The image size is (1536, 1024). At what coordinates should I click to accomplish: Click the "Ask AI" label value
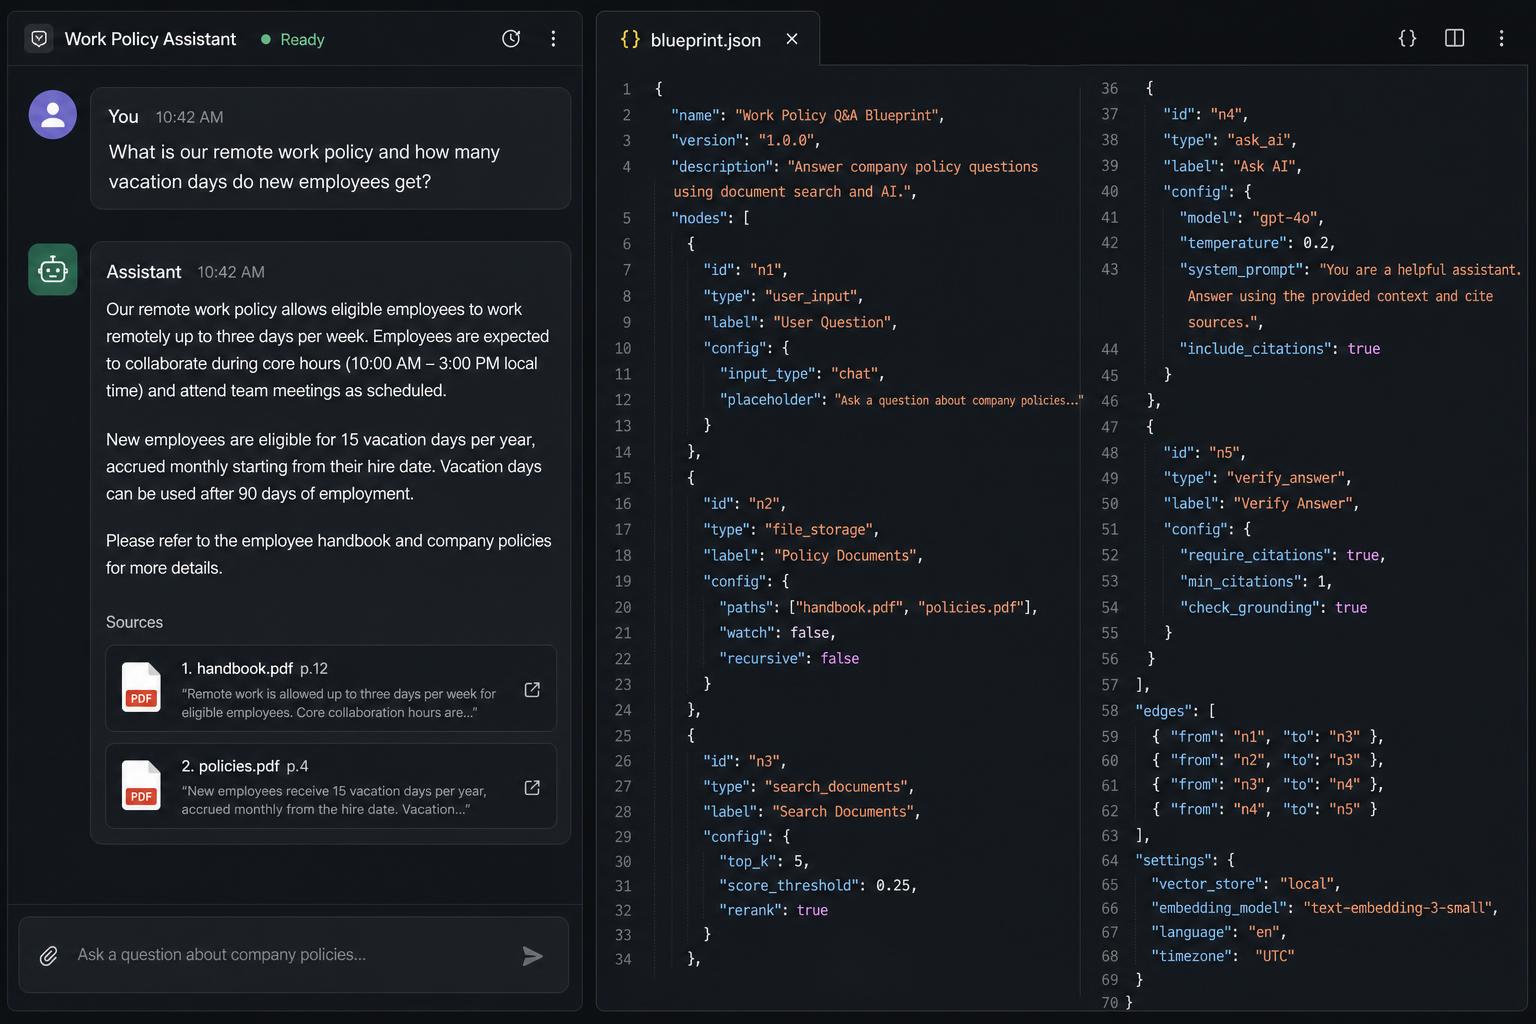[1264, 166]
